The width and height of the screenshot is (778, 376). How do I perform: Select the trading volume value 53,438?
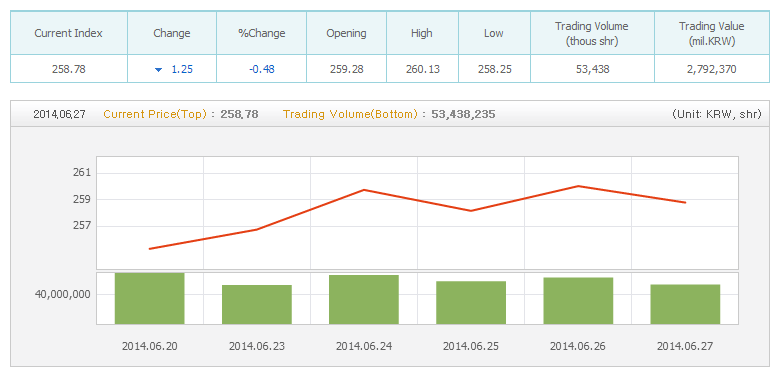pos(592,69)
